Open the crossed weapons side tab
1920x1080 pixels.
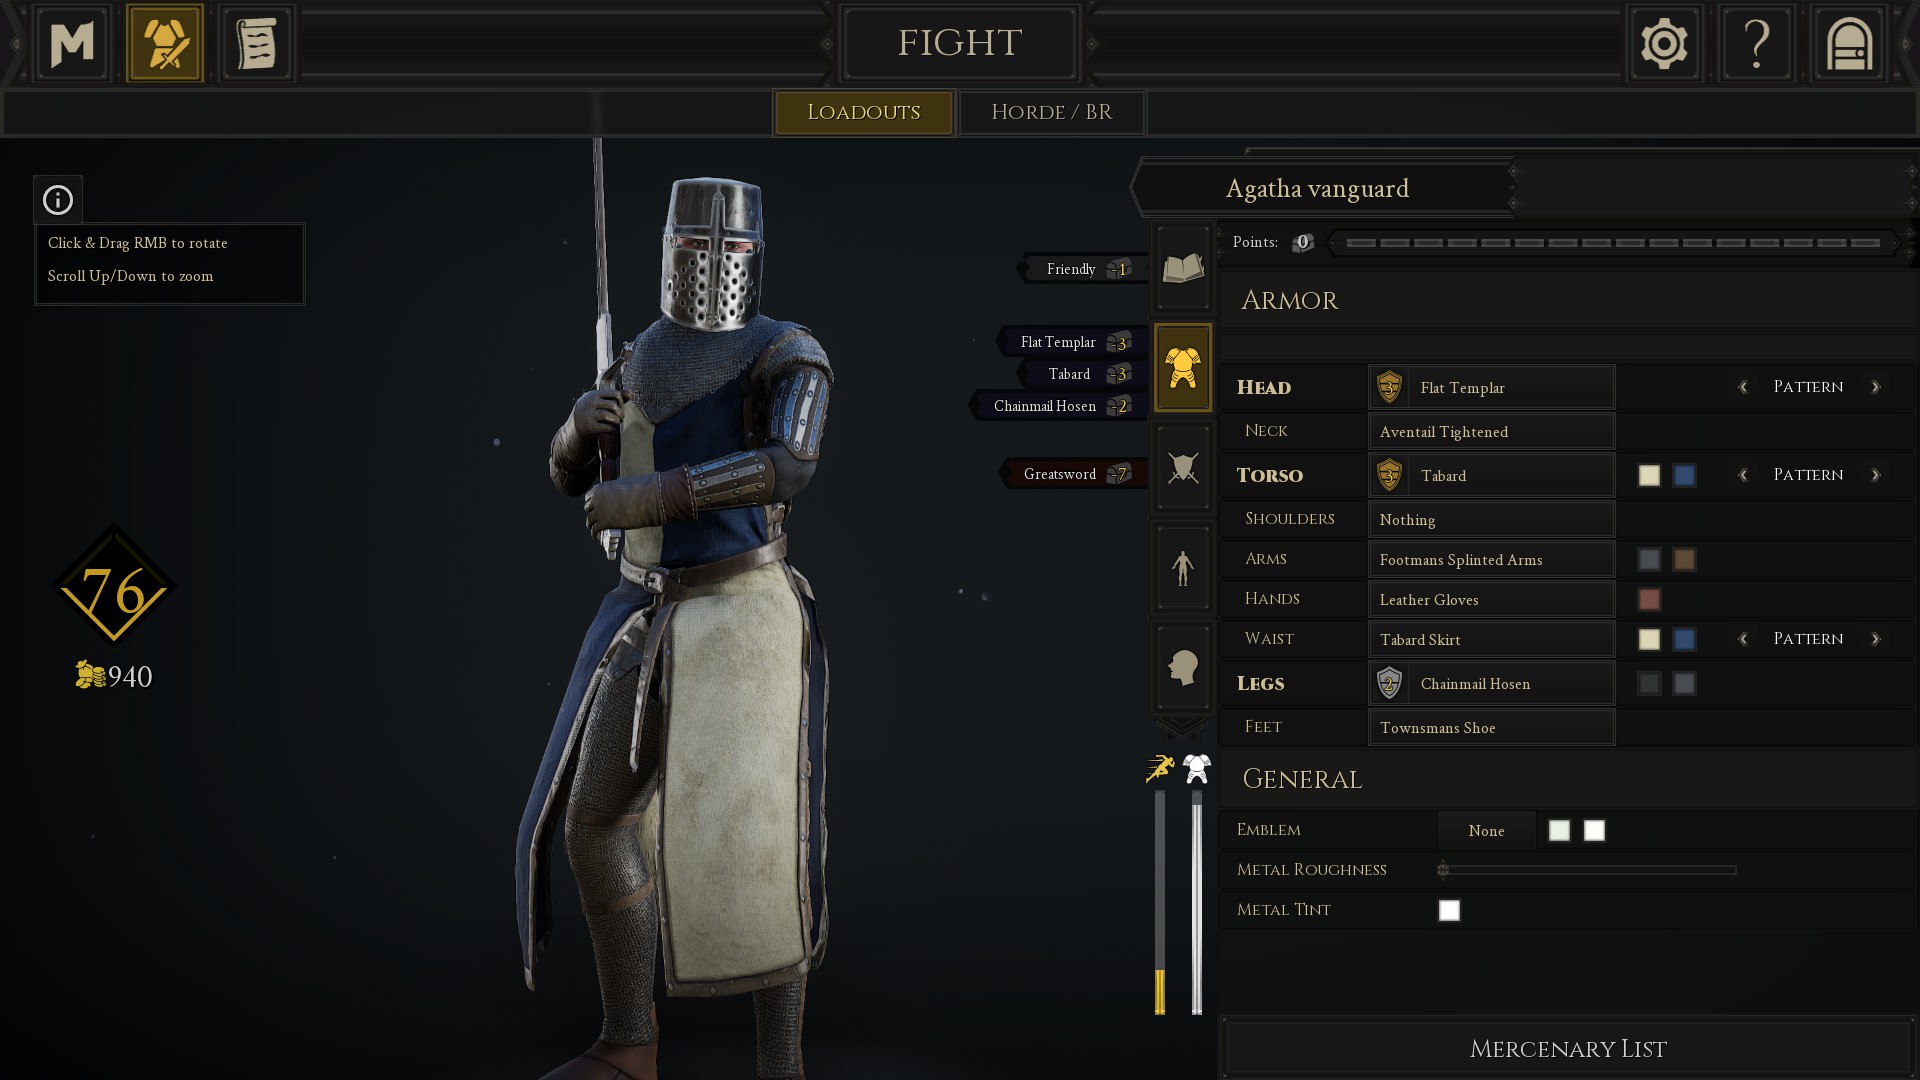(x=1183, y=468)
